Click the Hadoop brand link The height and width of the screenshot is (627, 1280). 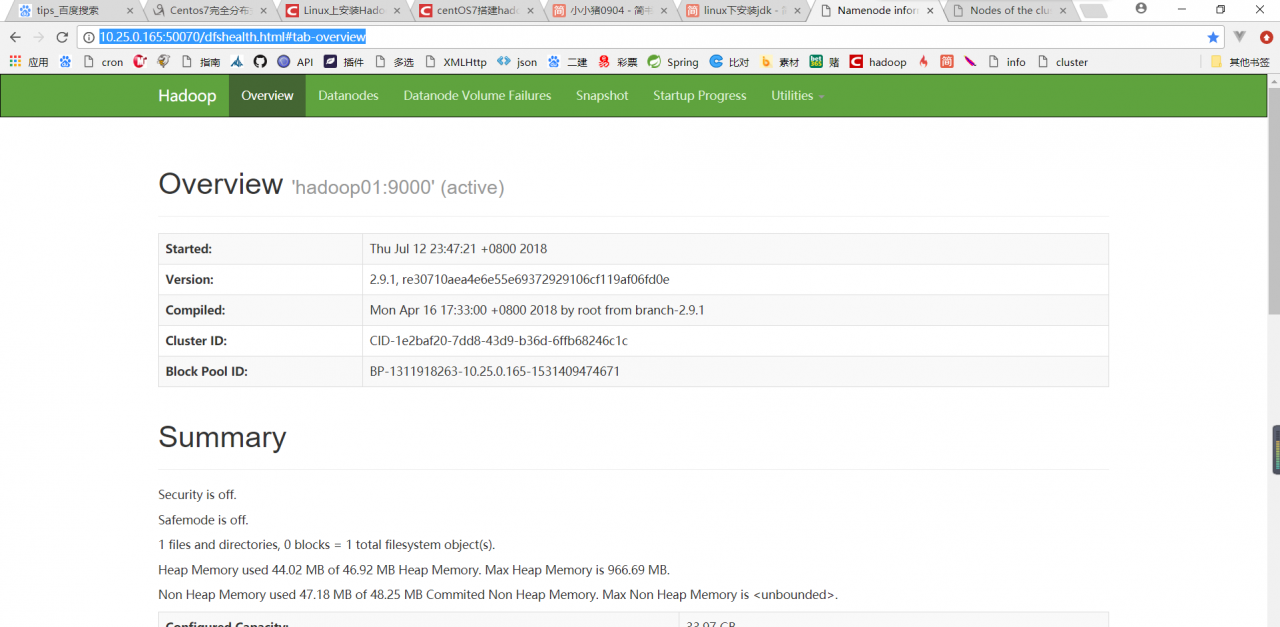(x=187, y=96)
